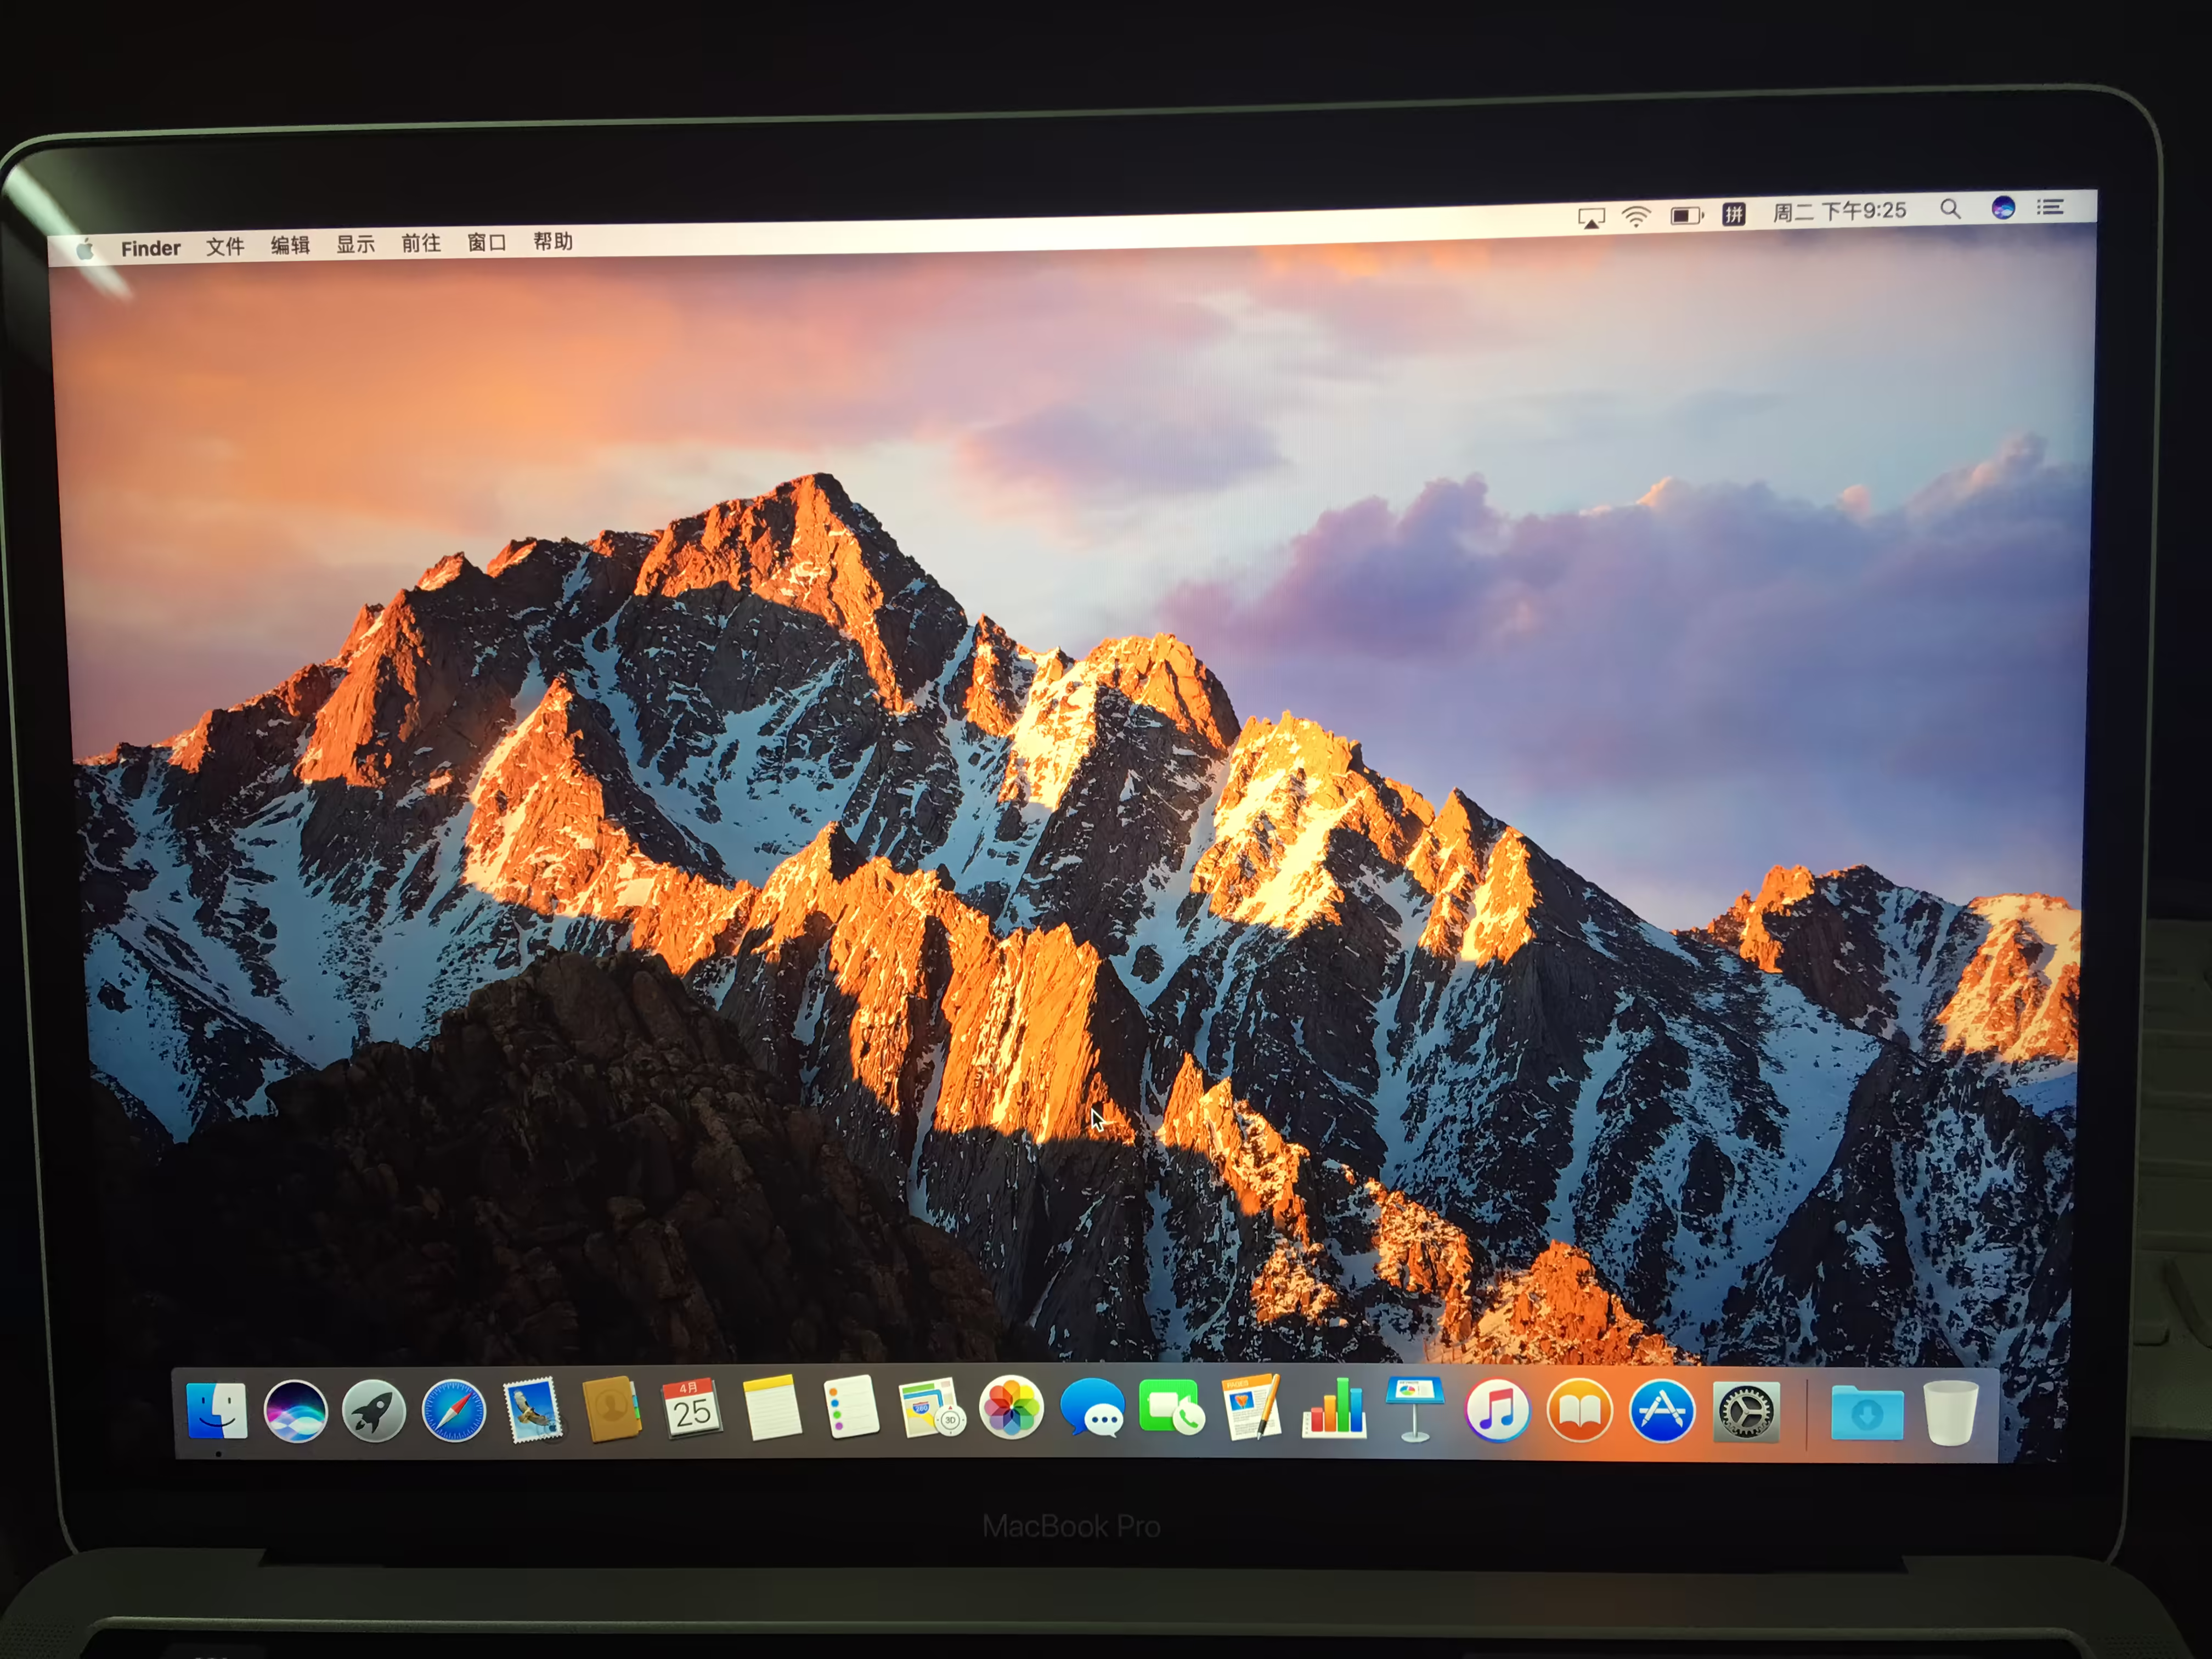
Task: Open the 前往 (Go) menu
Action: 421,243
